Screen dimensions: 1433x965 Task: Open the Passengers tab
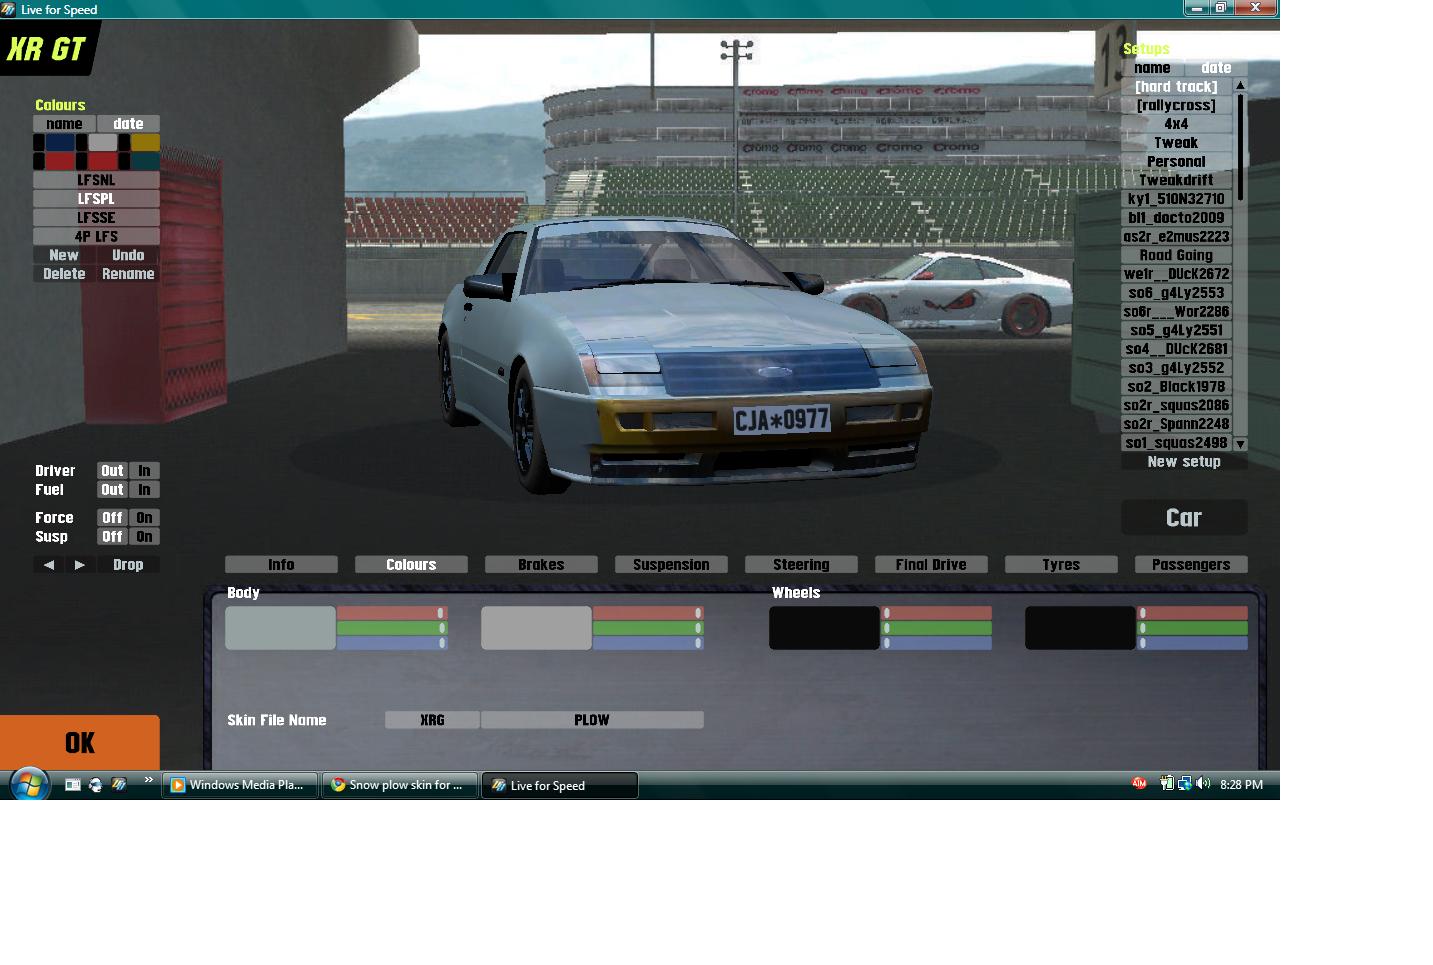tap(1191, 565)
